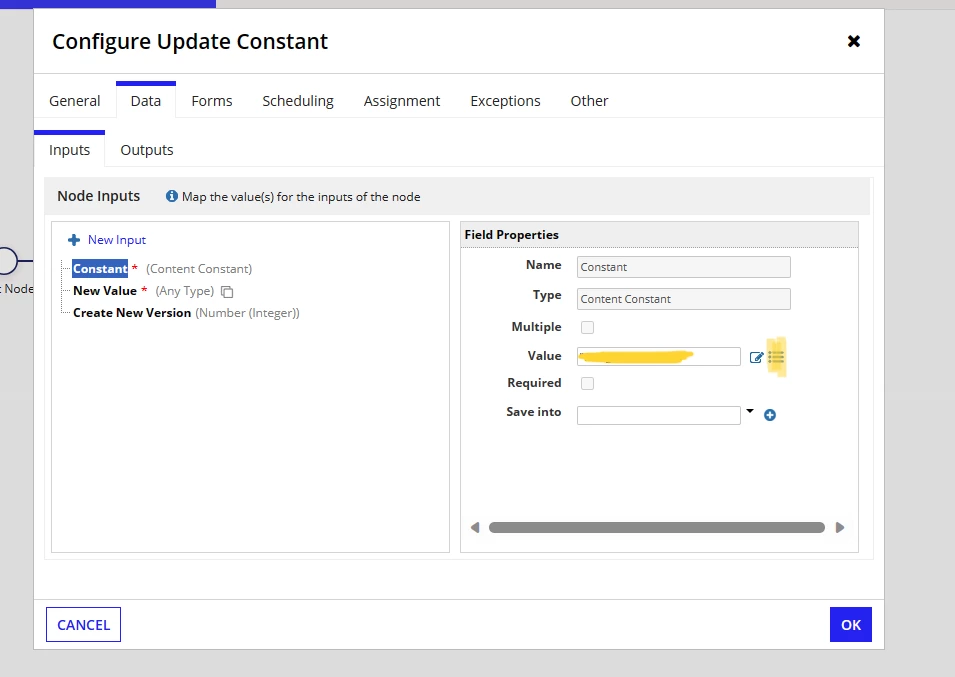Click the (Number (Integer)) label
This screenshot has width=955, height=677.
[x=247, y=313]
